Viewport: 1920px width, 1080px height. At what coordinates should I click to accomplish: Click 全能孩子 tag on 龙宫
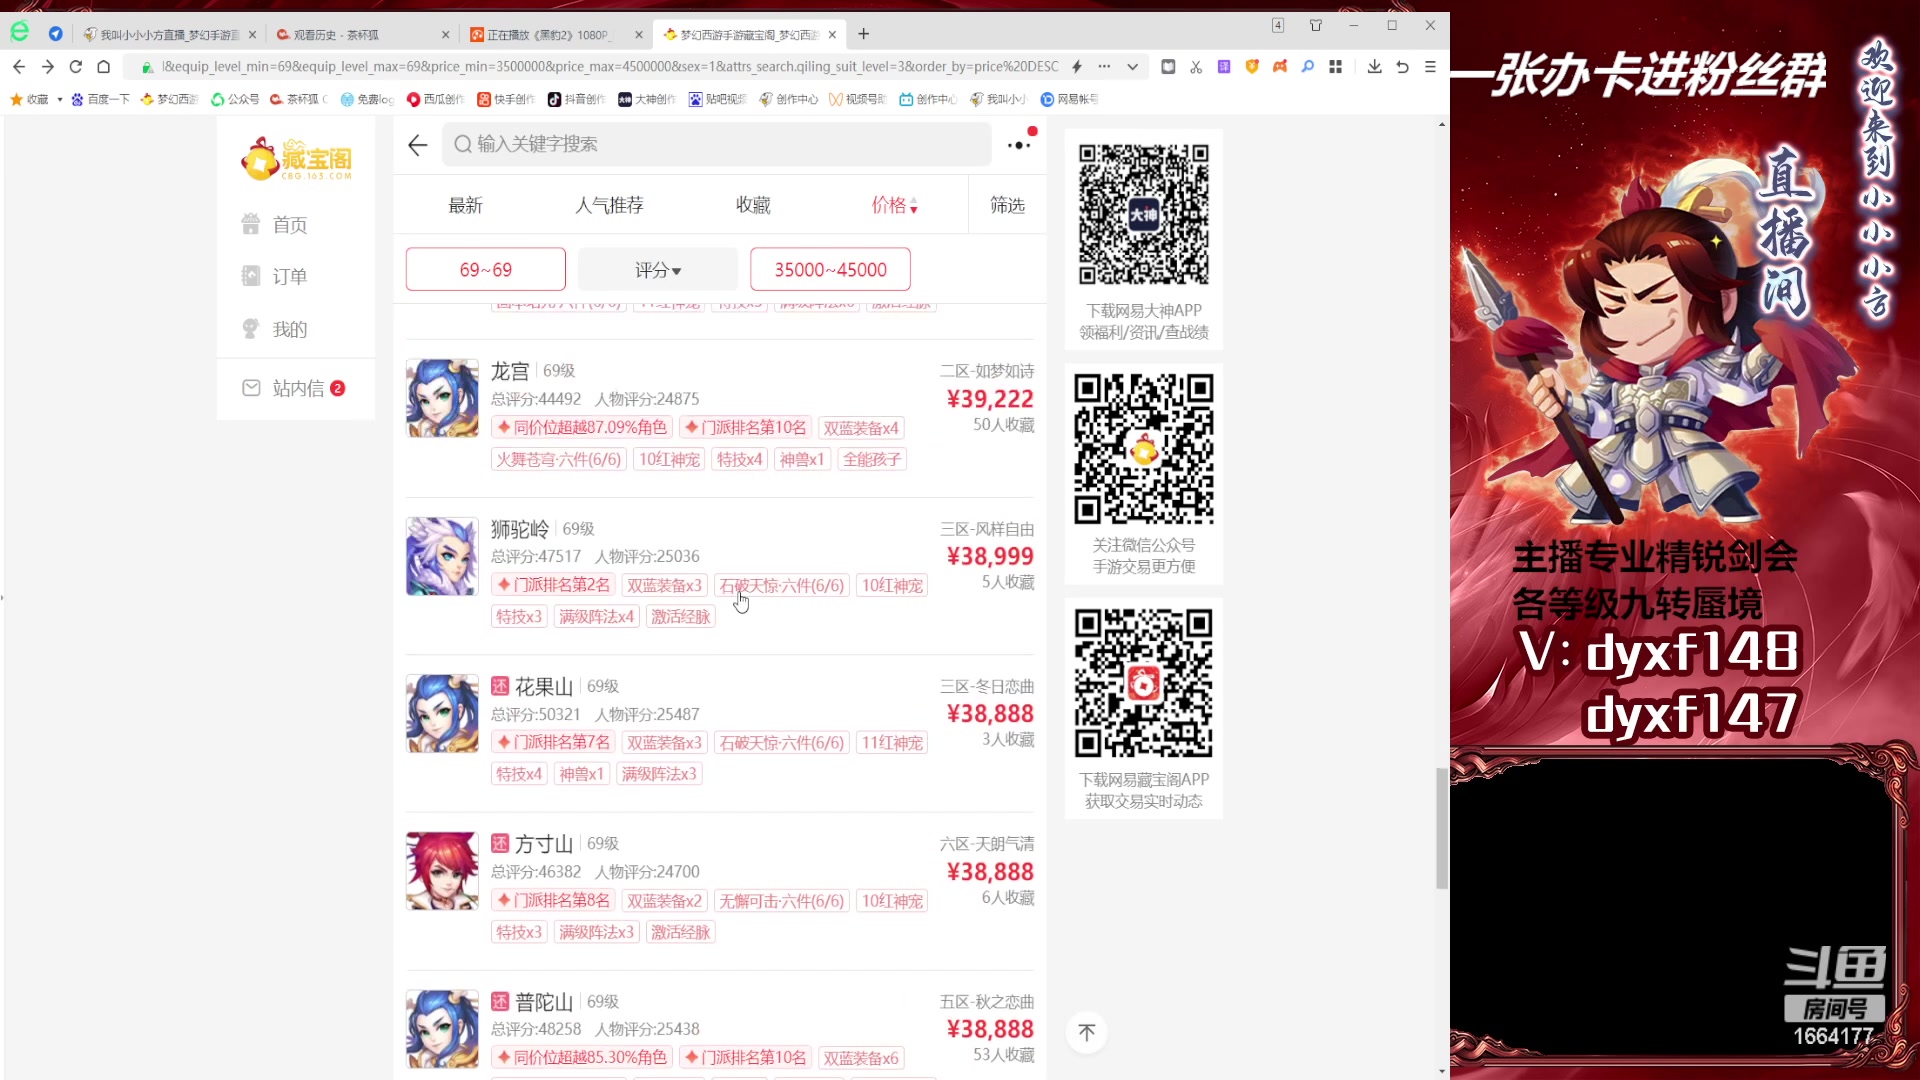tap(872, 459)
